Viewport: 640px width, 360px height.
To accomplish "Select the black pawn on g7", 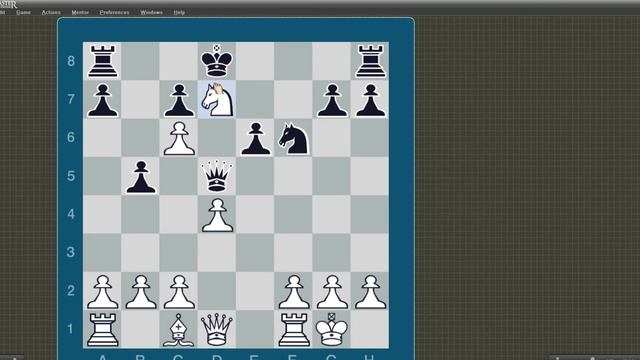I will [332, 100].
